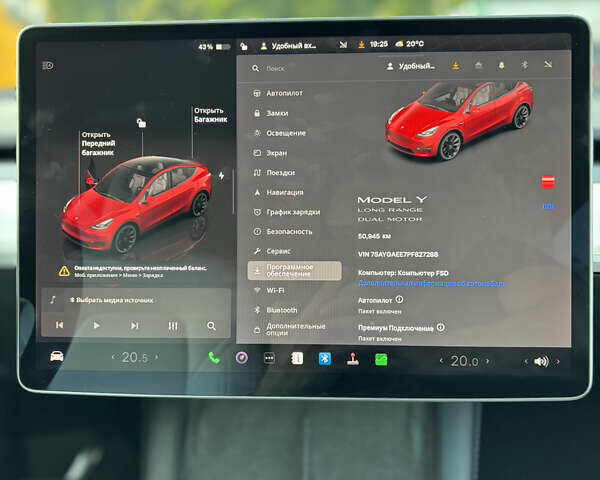Viewport: 600px width, 480px height.
Task: Tap the no-signal icon in the status bar
Action: 343,45
